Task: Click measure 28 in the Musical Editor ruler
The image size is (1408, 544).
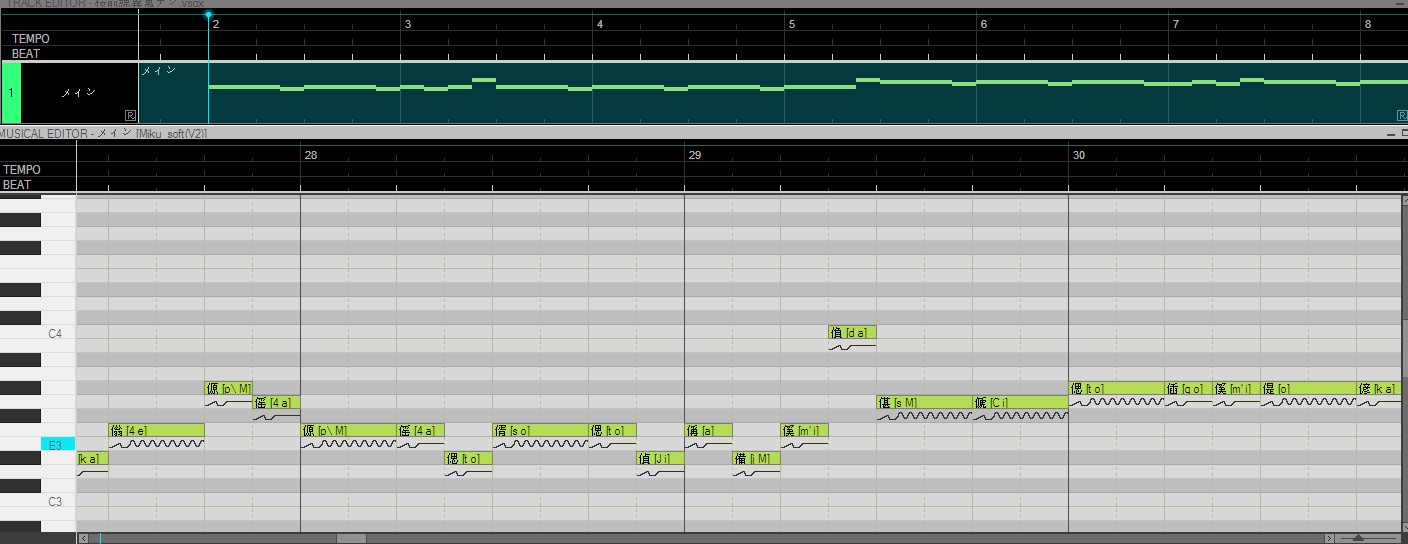Action: 311,155
